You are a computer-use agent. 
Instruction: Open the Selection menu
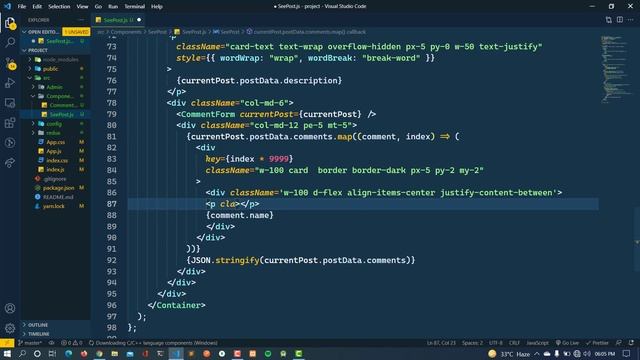(59, 7)
